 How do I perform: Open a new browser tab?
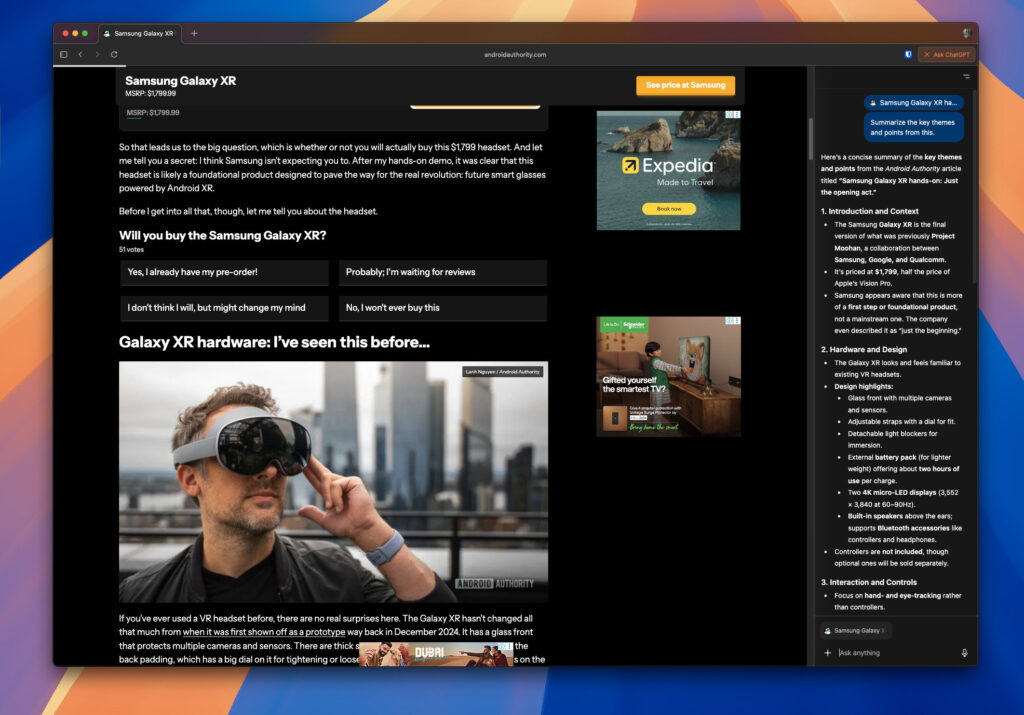point(193,32)
